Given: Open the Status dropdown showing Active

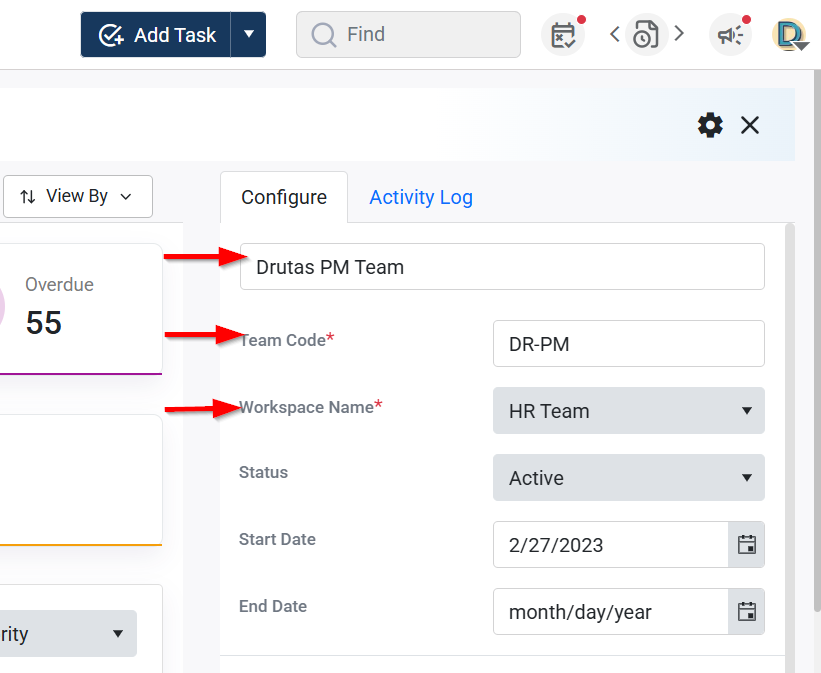Looking at the screenshot, I should [x=628, y=478].
